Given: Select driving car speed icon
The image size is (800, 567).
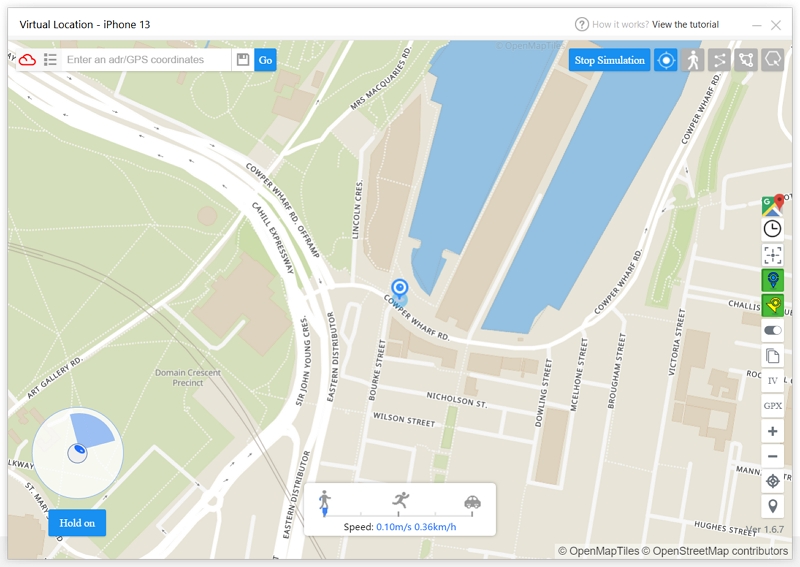Looking at the screenshot, I should (472, 502).
